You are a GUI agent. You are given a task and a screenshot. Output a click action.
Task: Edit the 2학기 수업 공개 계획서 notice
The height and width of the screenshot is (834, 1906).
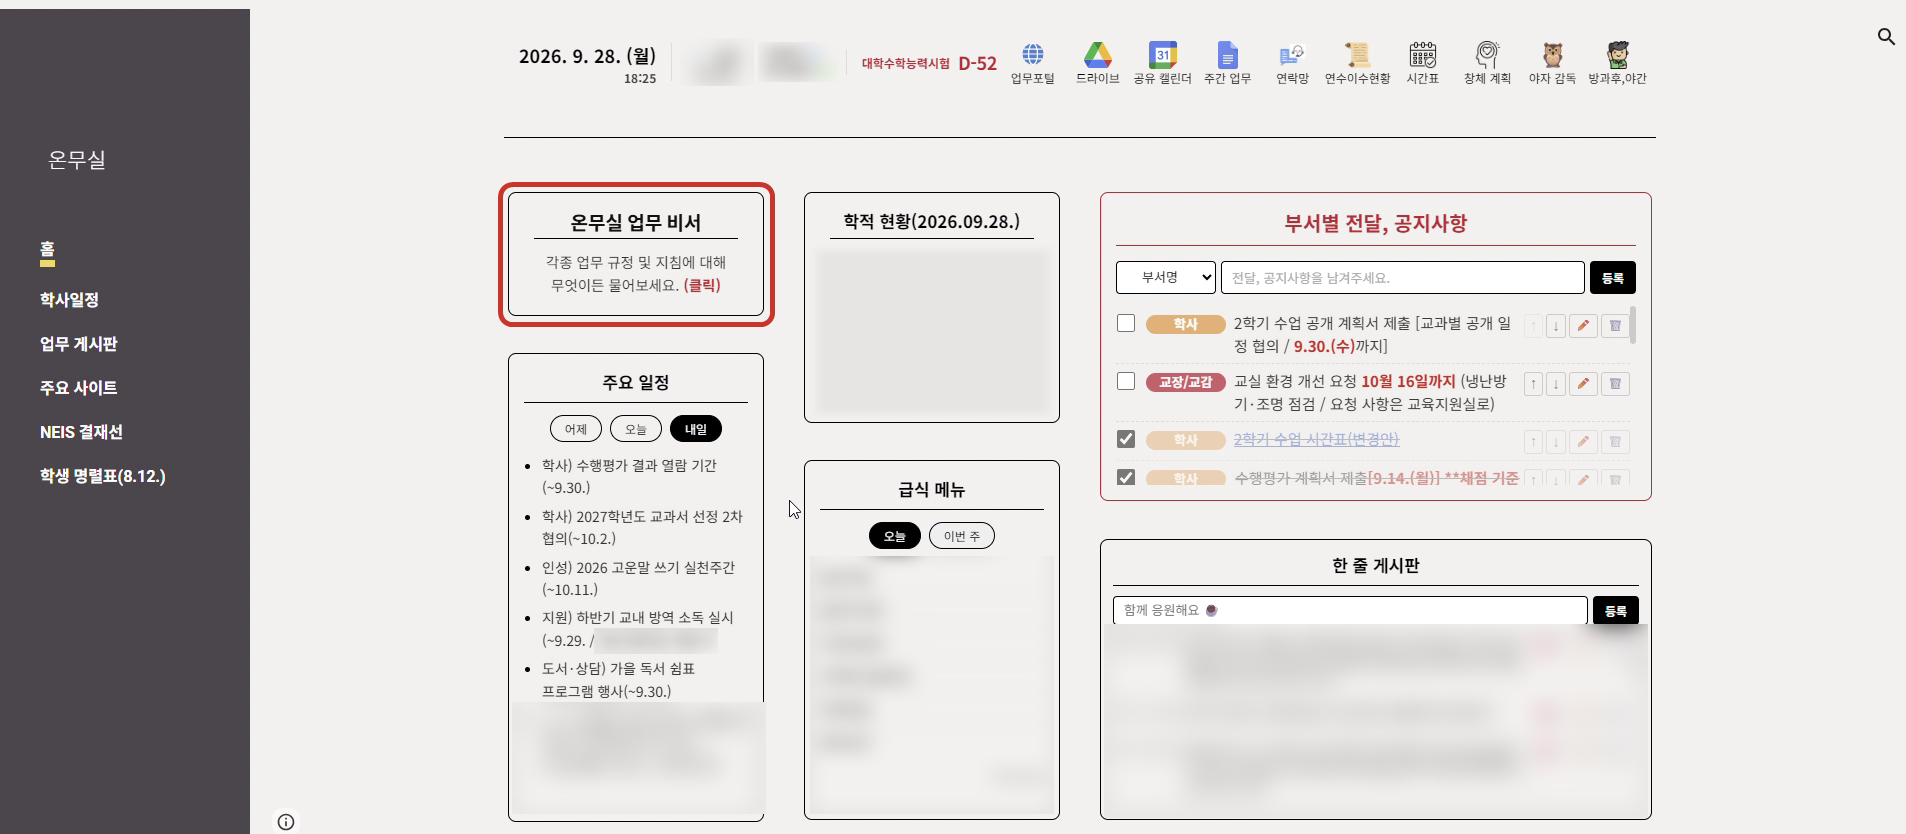tap(1583, 325)
